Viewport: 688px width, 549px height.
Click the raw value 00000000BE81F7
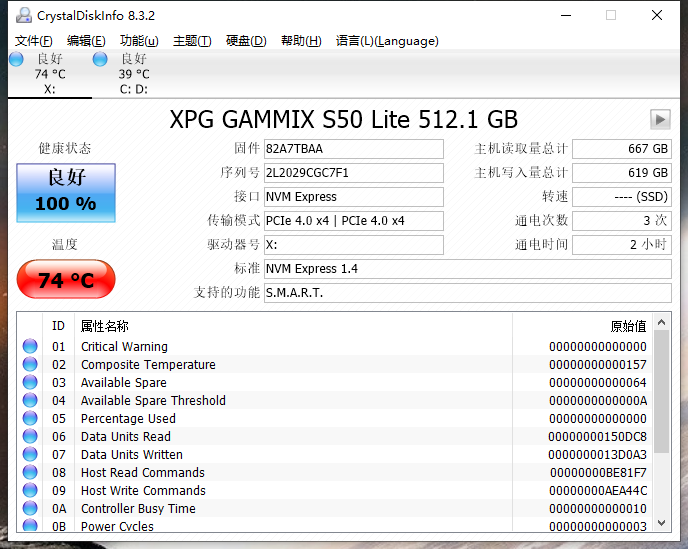598,473
